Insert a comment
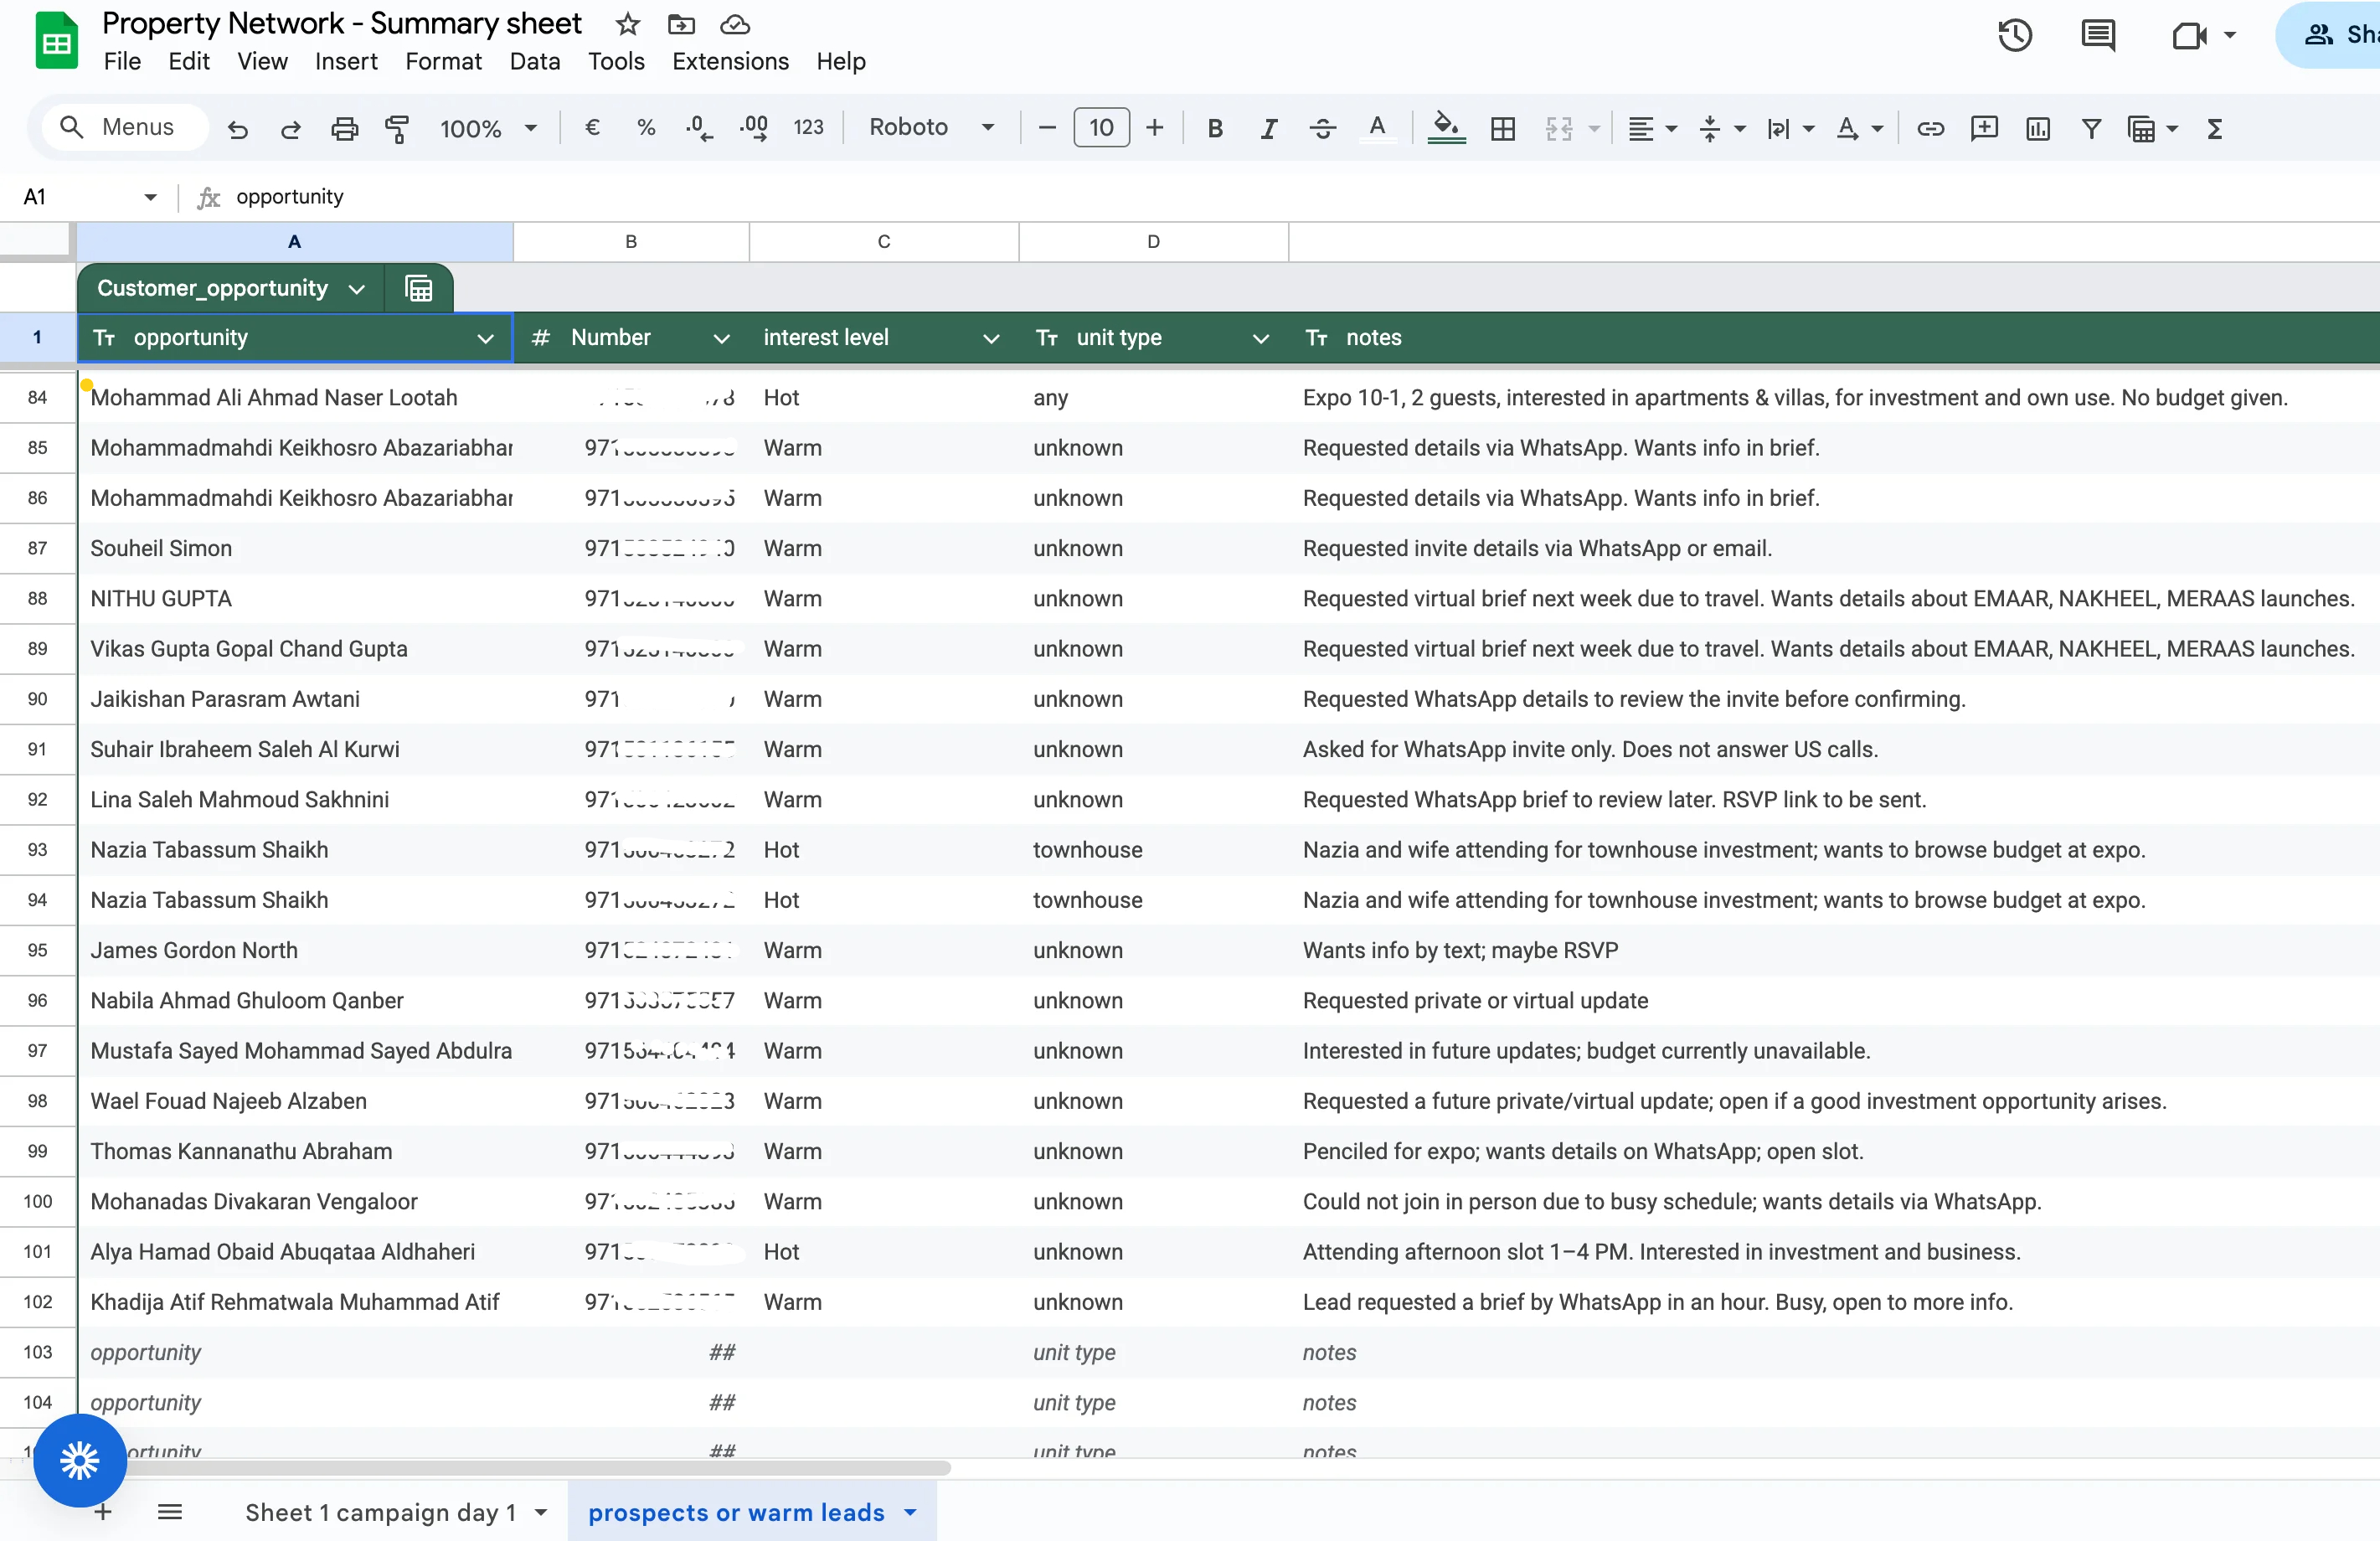Viewport: 2380px width, 1541px height. (x=1984, y=128)
